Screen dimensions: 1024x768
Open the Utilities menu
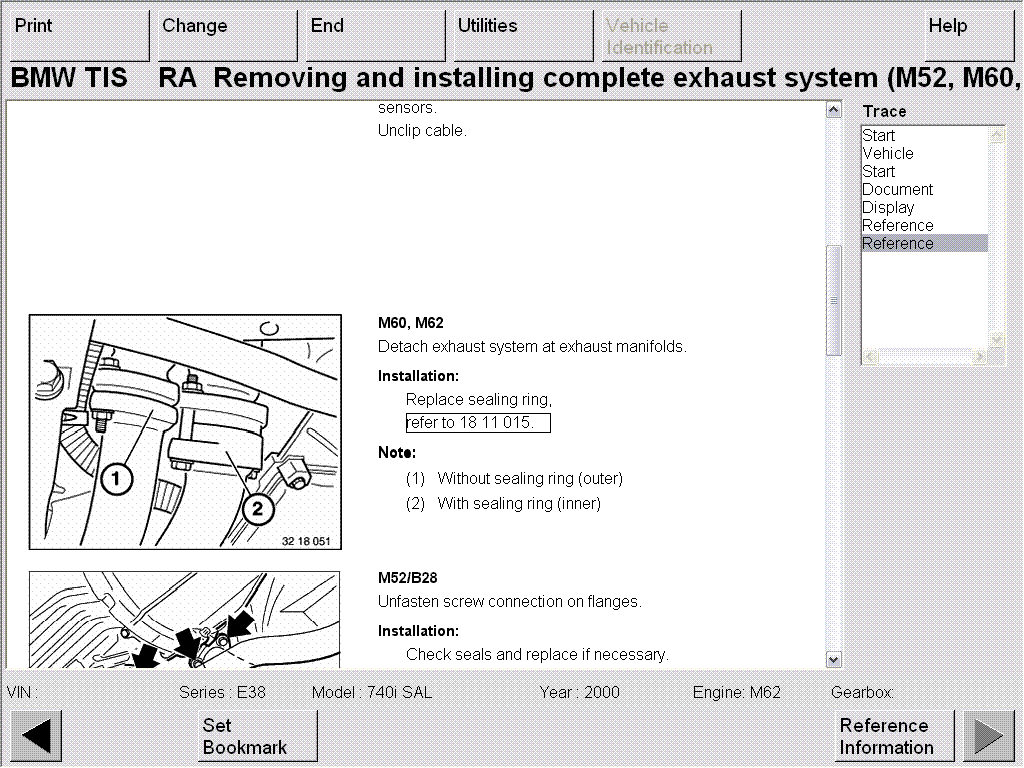pyautogui.click(x=523, y=36)
